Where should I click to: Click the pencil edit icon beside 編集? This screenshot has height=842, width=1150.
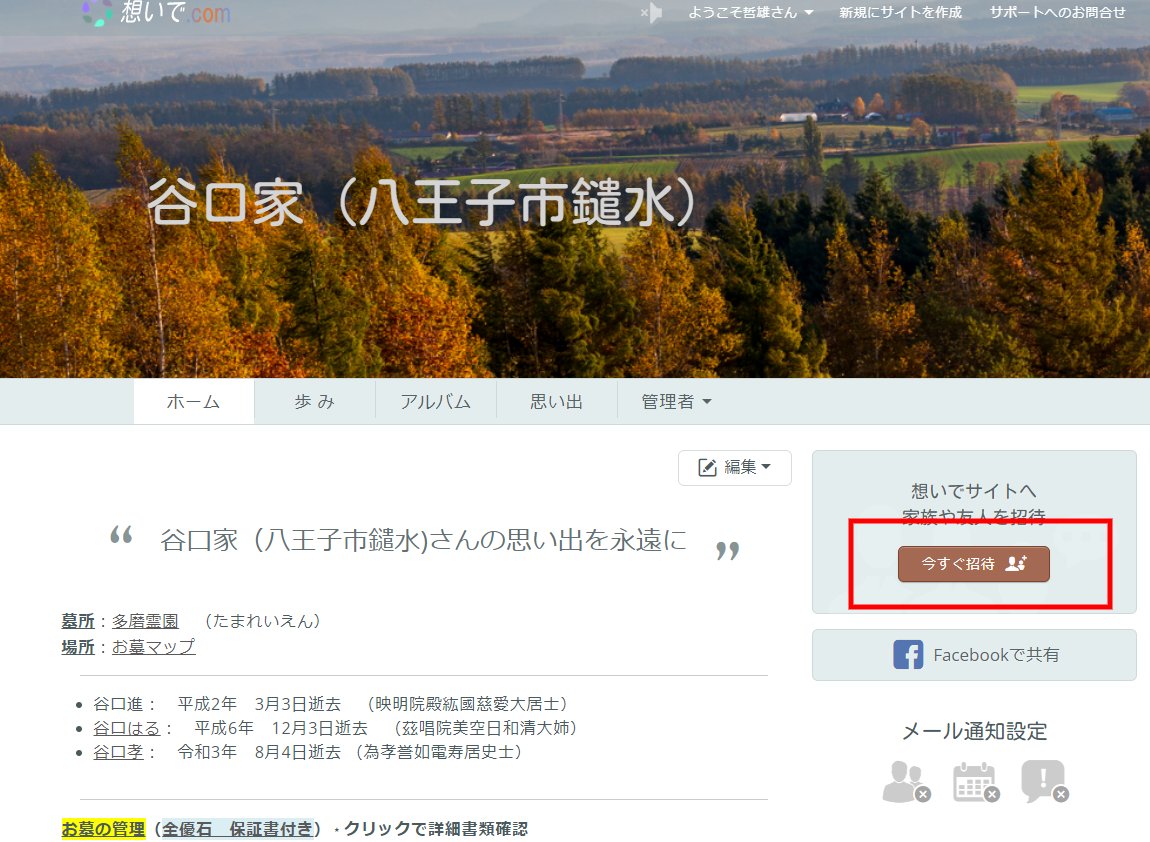click(x=707, y=467)
